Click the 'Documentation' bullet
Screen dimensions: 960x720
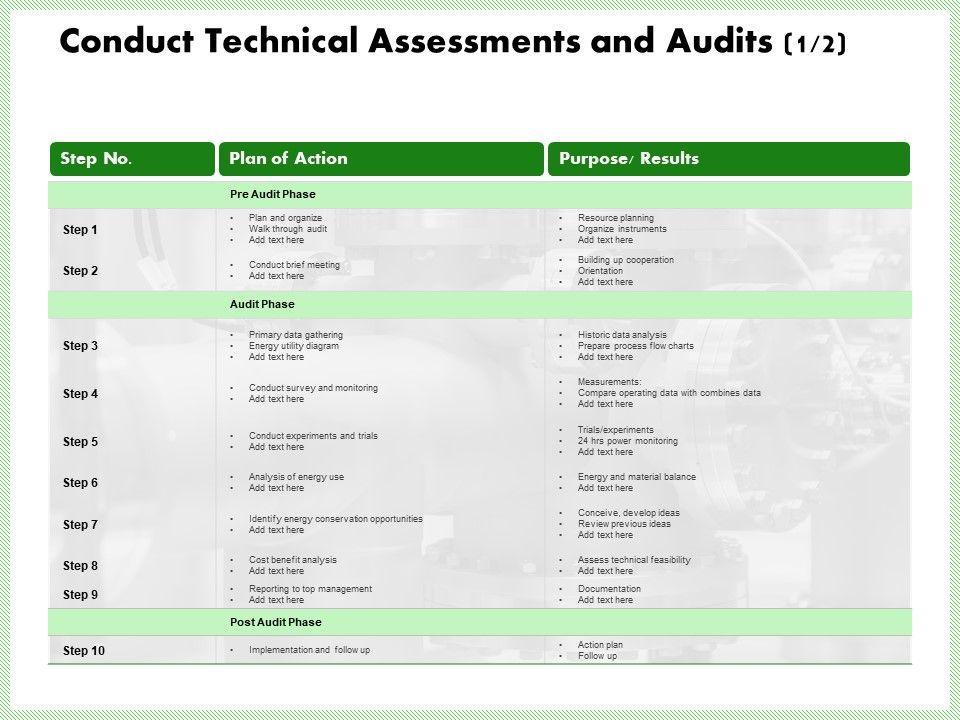tap(609, 589)
